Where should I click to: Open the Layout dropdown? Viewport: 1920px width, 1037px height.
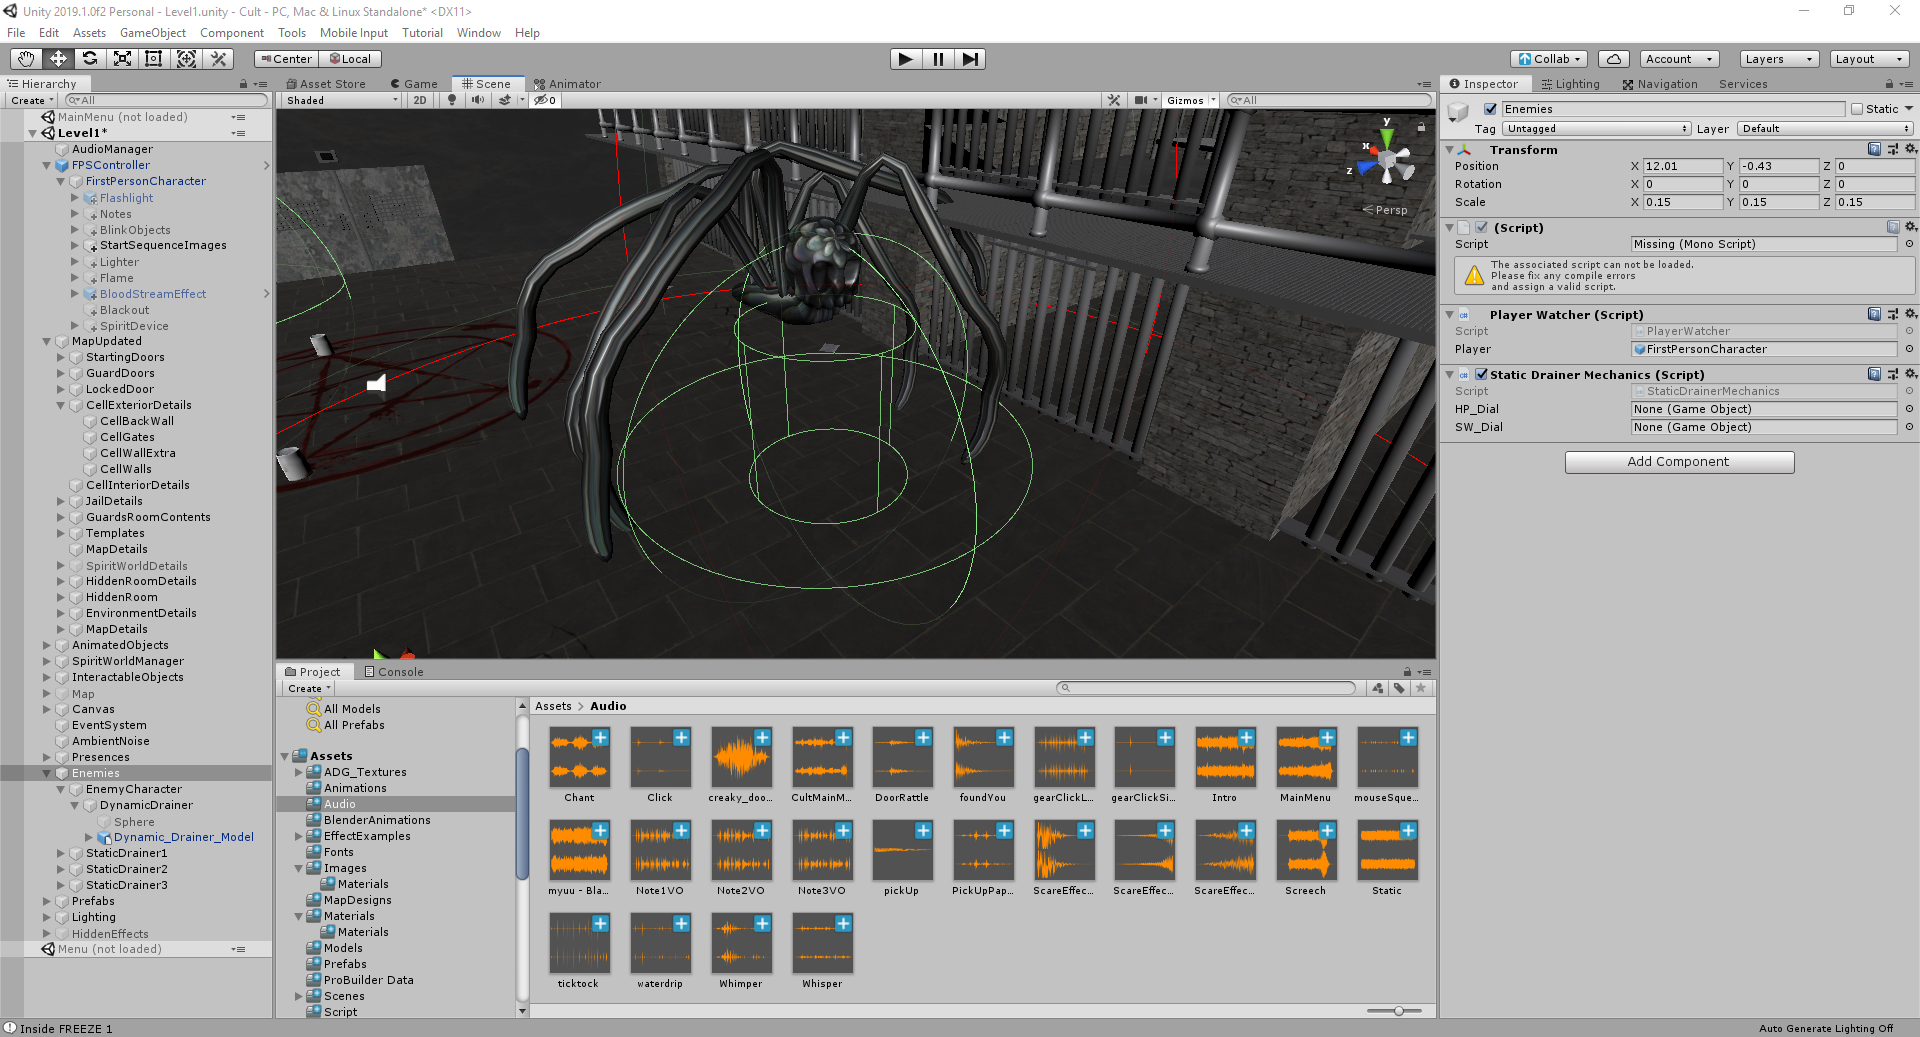[x=1869, y=59]
